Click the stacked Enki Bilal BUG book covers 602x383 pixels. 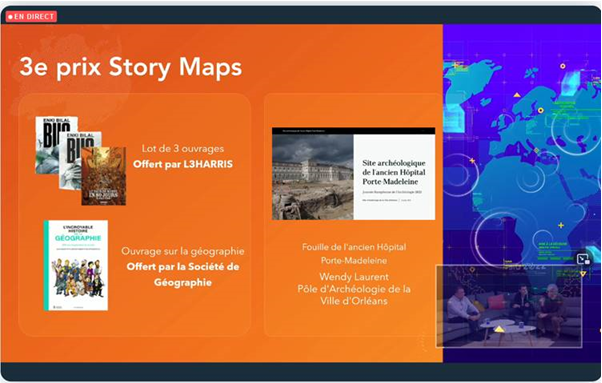pyautogui.click(x=81, y=160)
